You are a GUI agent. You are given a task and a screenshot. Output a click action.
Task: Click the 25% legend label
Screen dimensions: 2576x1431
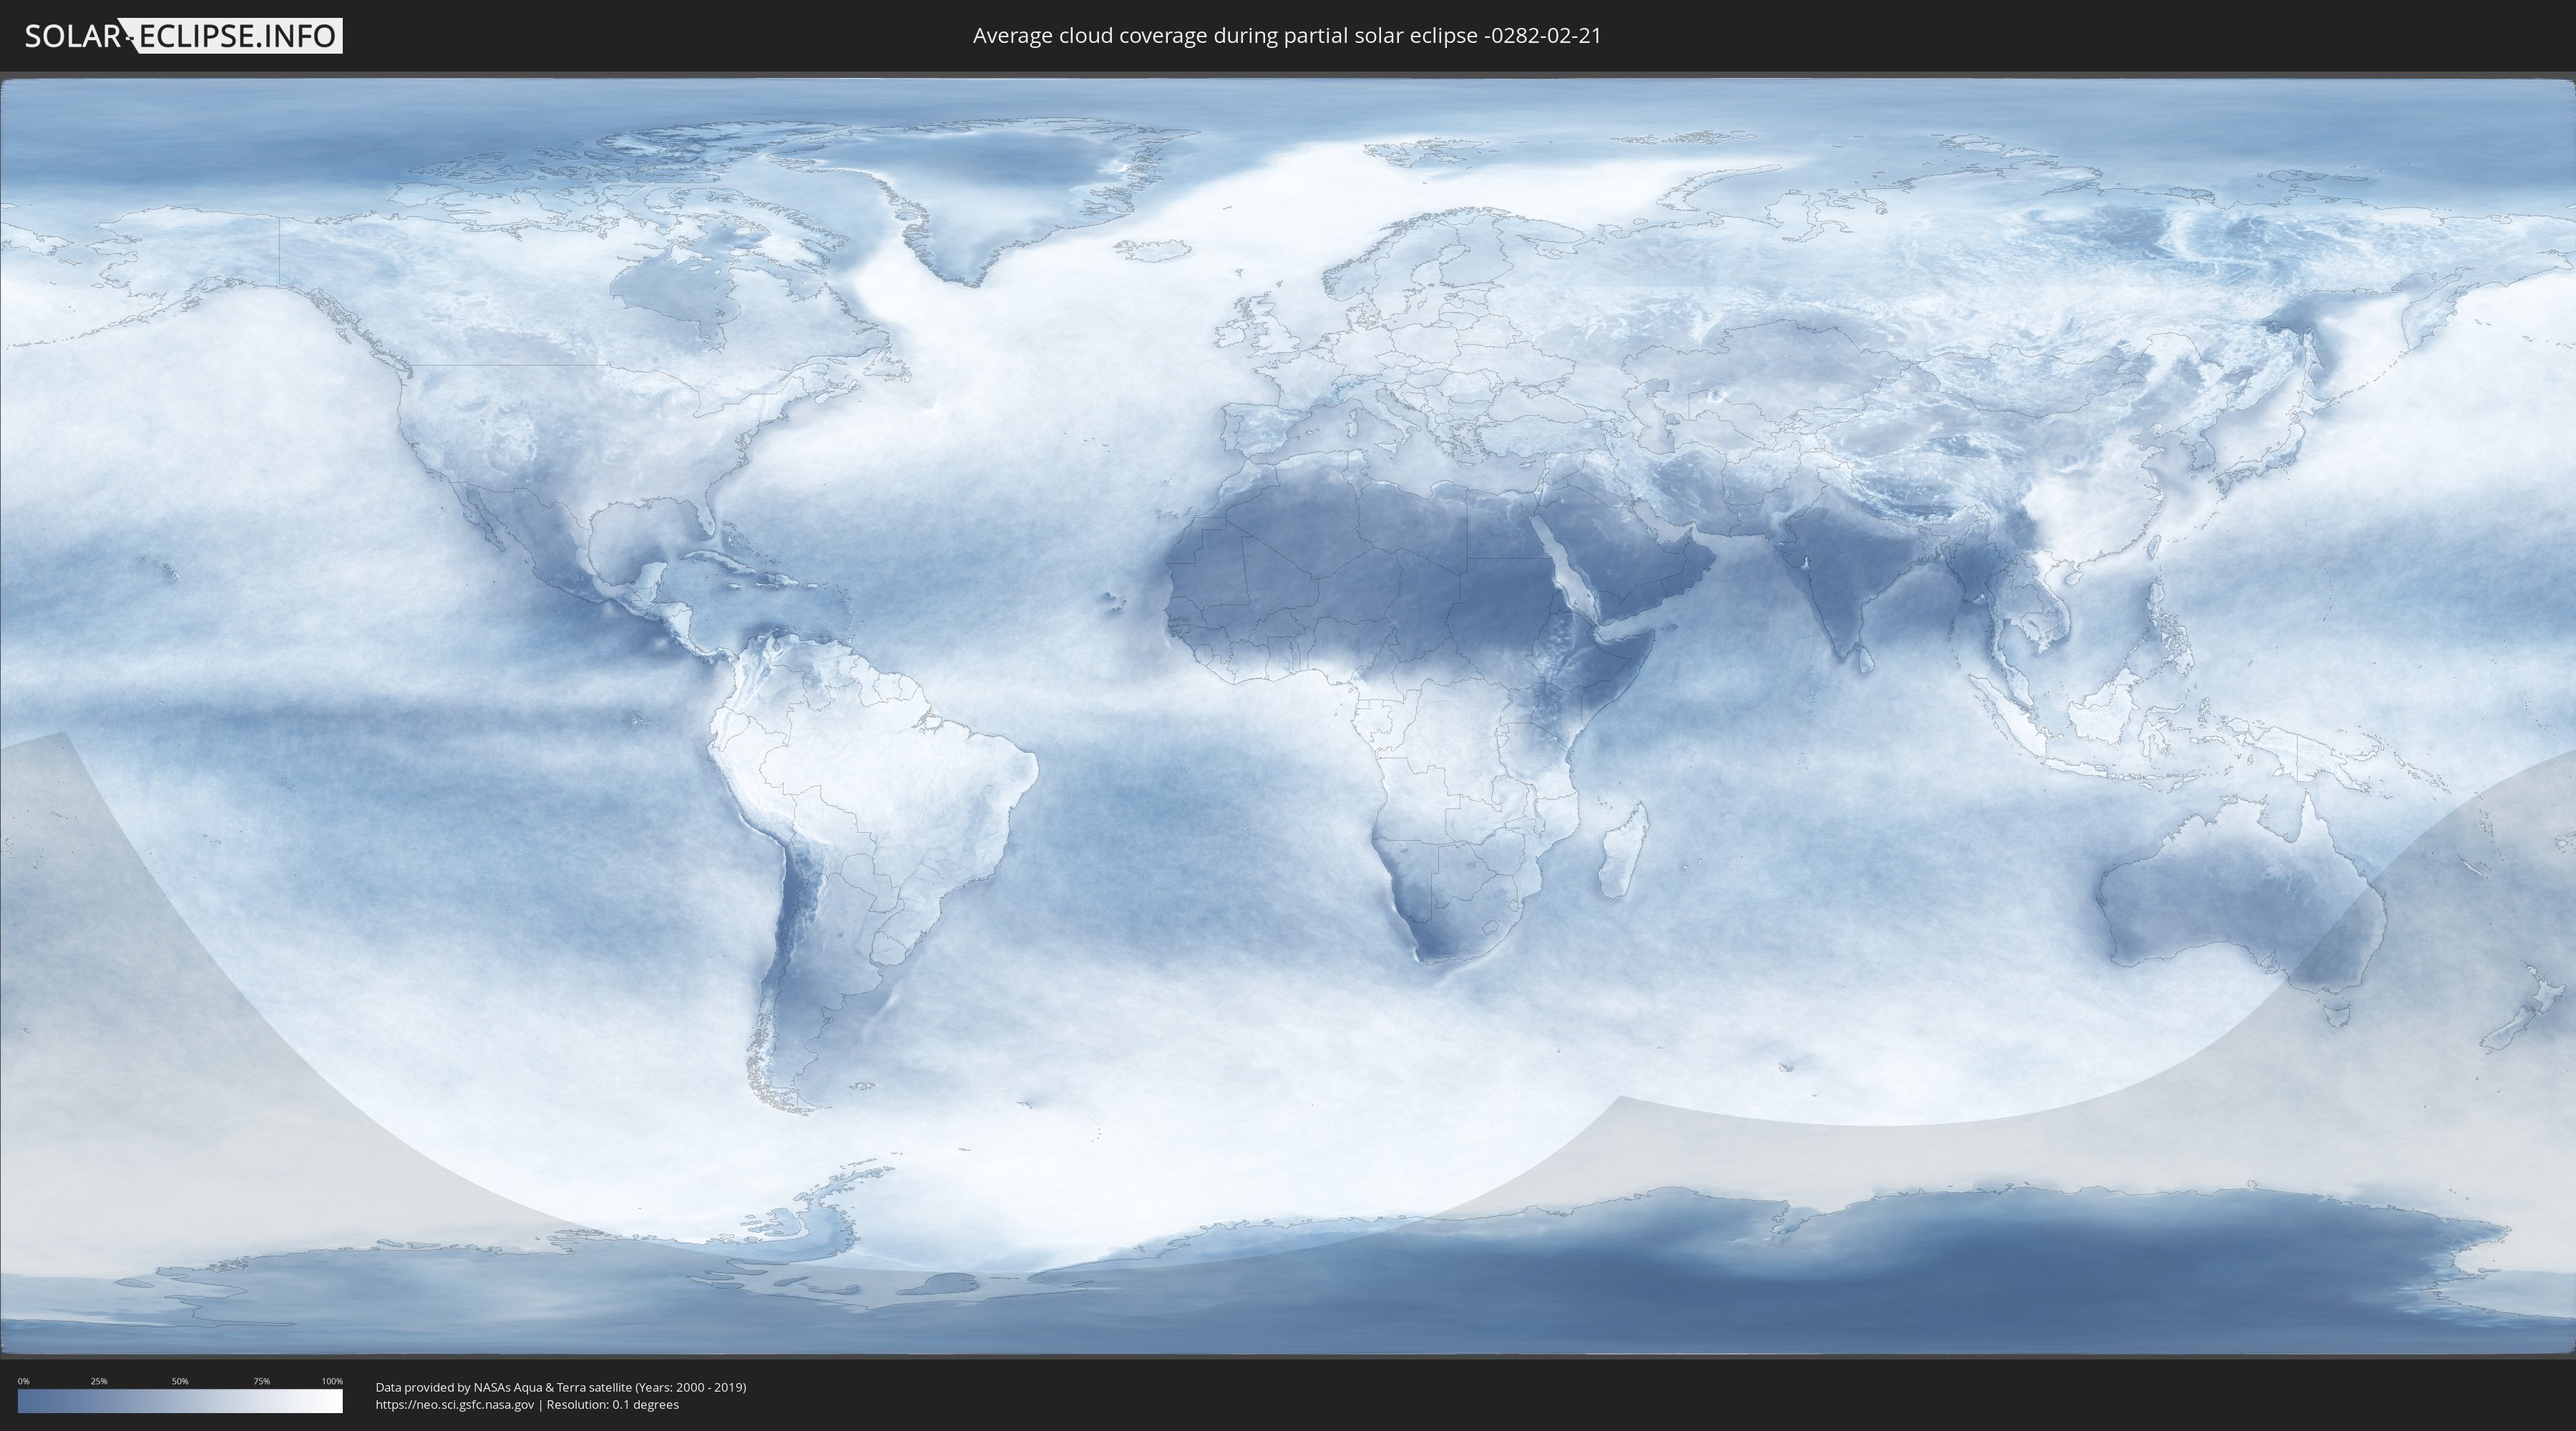point(99,1381)
